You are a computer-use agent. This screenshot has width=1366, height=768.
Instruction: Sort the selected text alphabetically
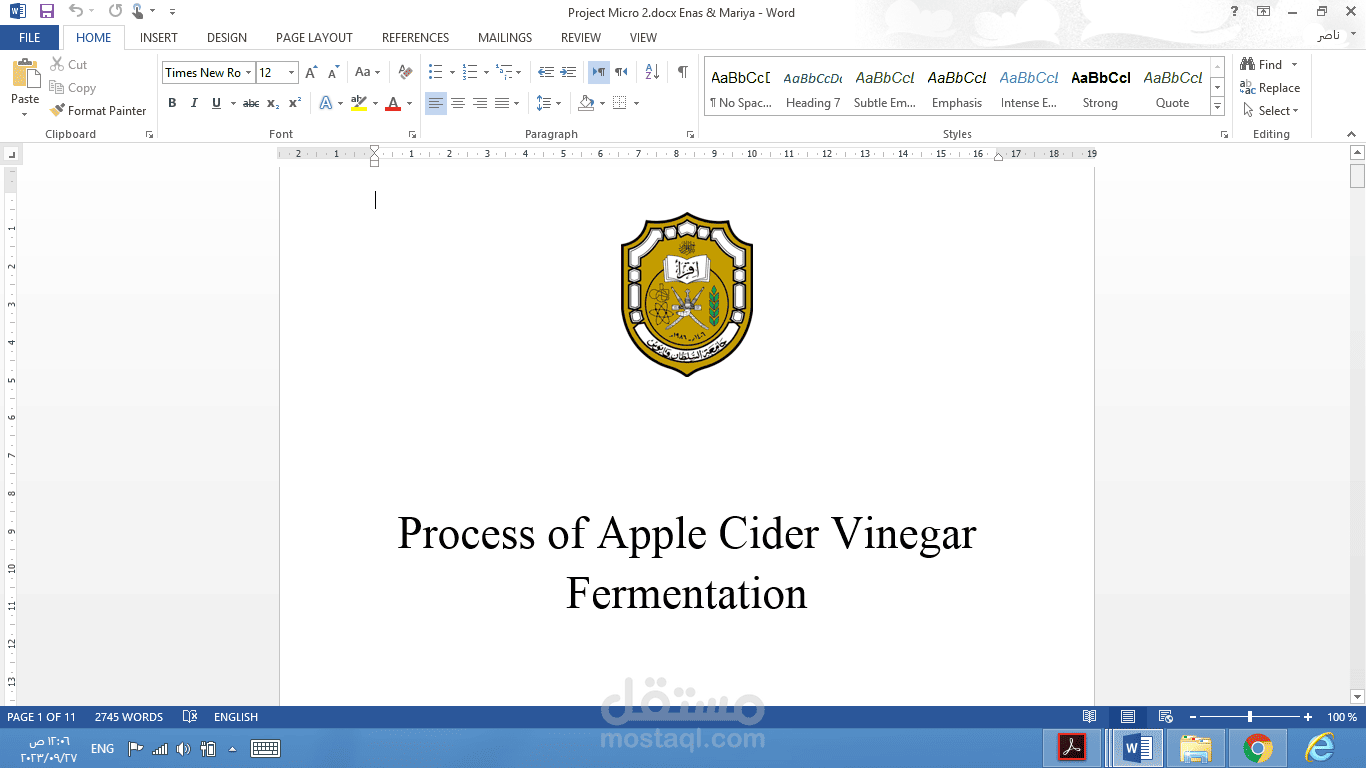click(x=652, y=72)
